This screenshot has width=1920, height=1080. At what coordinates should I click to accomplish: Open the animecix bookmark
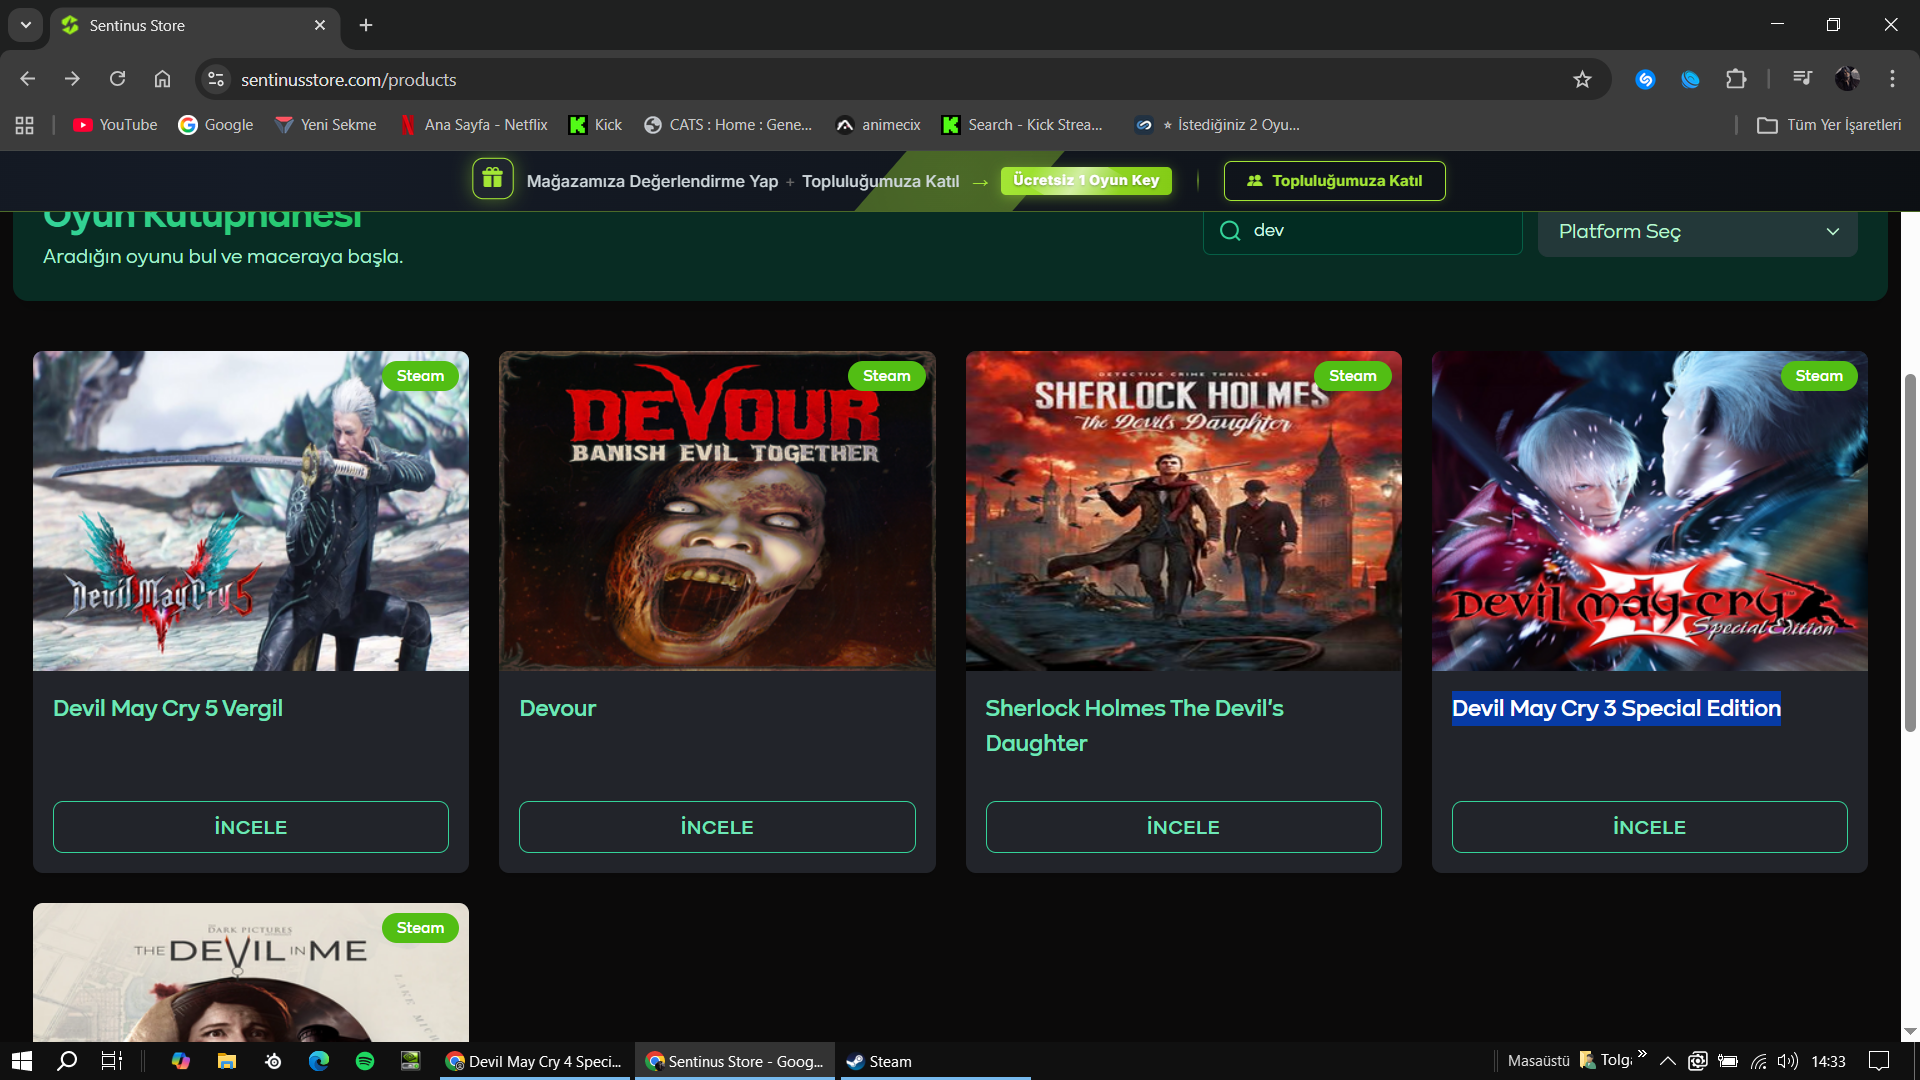point(878,125)
